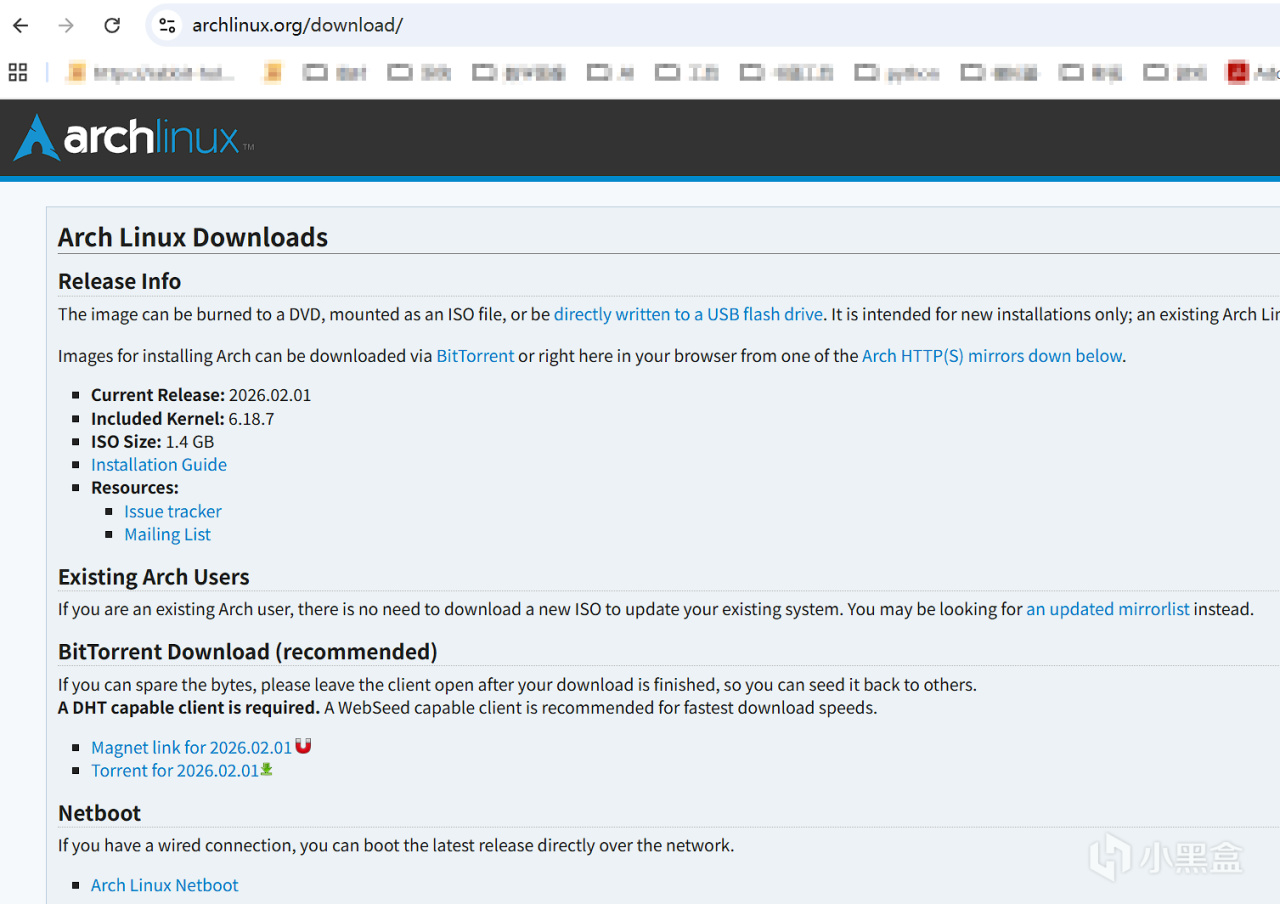Open the Arch Linux Netboot link
The width and height of the screenshot is (1280, 904).
click(165, 885)
